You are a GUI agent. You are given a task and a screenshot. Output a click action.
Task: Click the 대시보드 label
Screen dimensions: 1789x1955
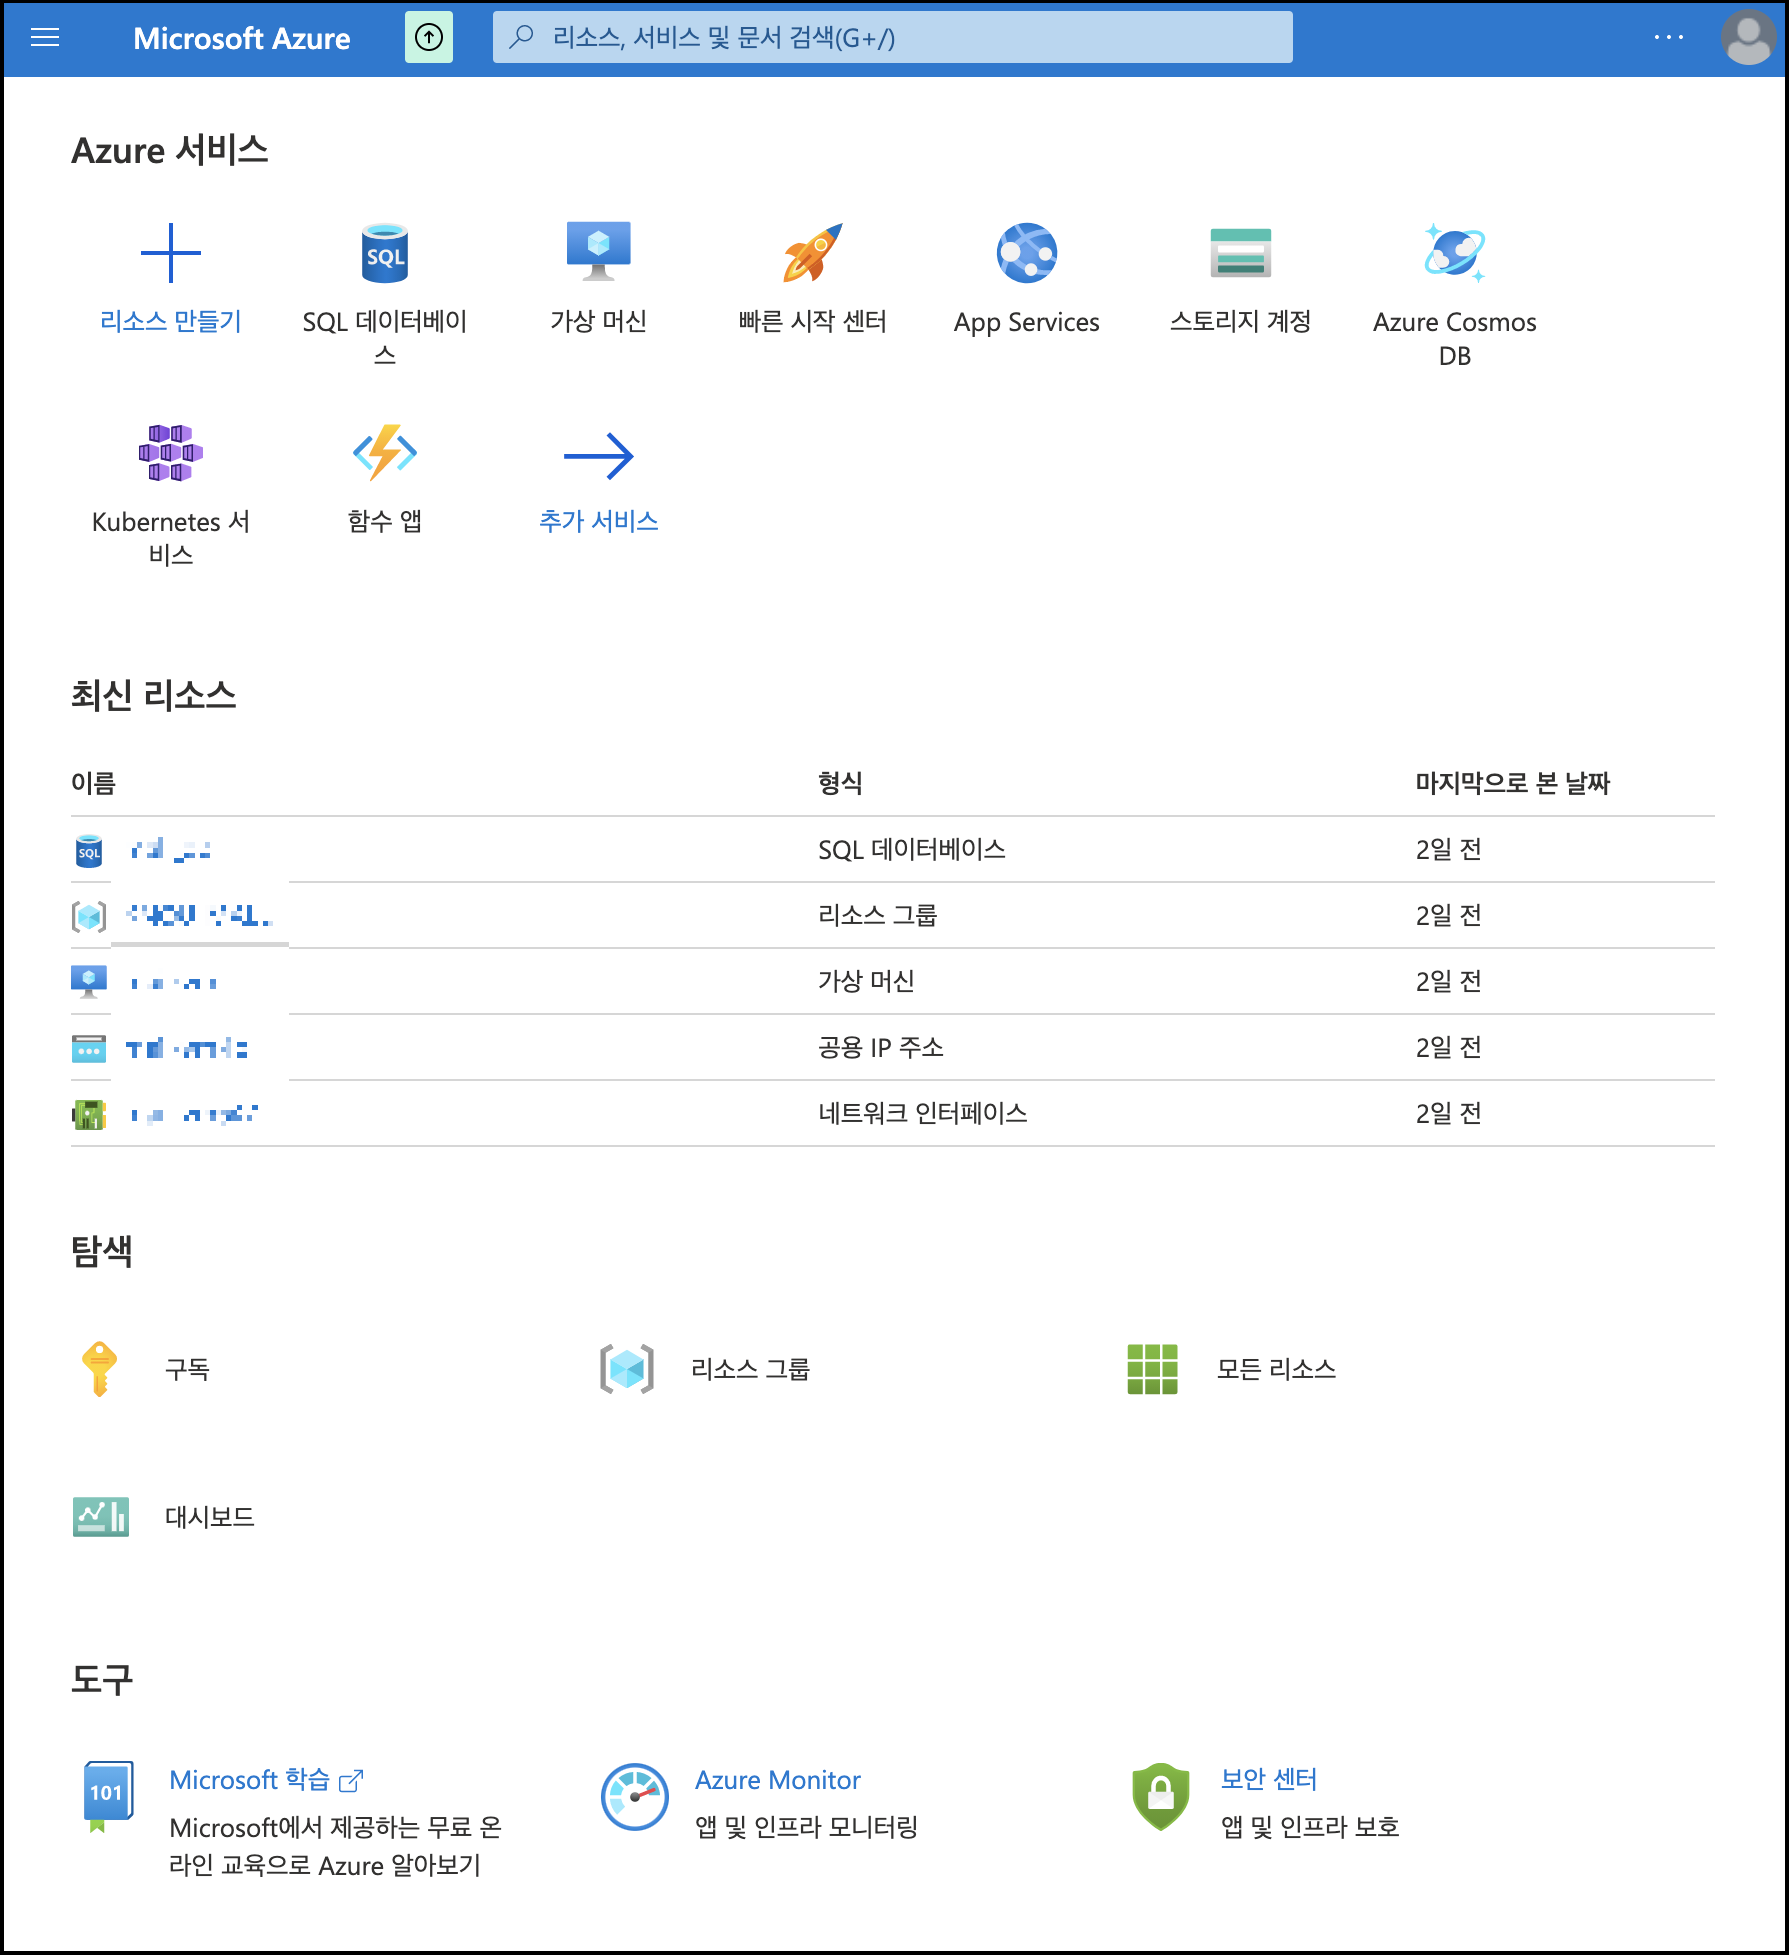[209, 1517]
